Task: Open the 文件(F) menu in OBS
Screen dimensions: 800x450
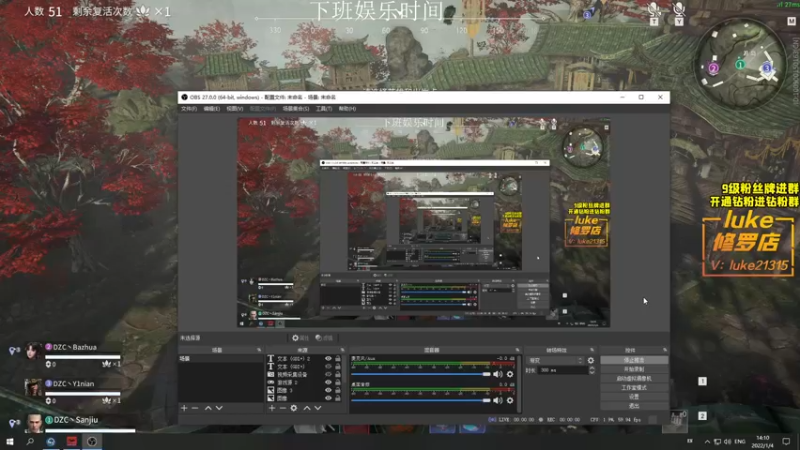Action: coord(188,109)
